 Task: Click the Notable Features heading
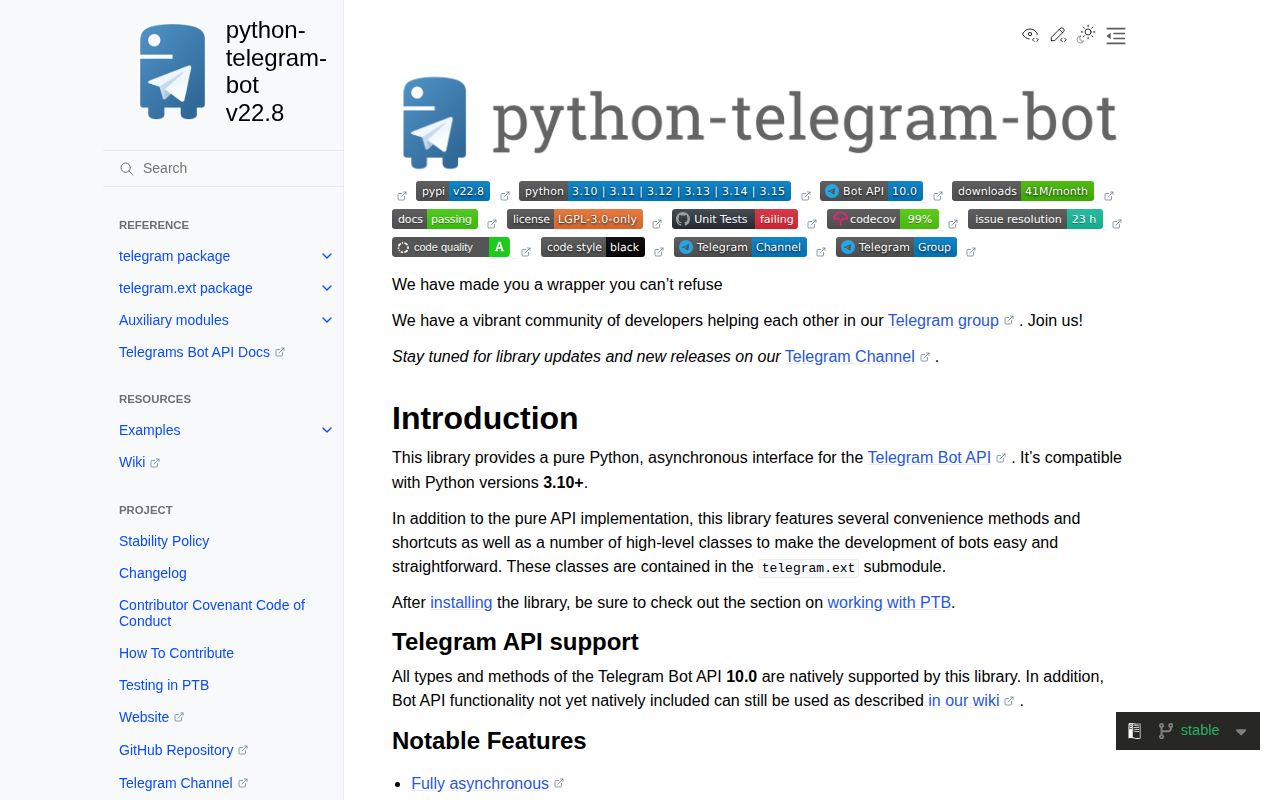(489, 740)
